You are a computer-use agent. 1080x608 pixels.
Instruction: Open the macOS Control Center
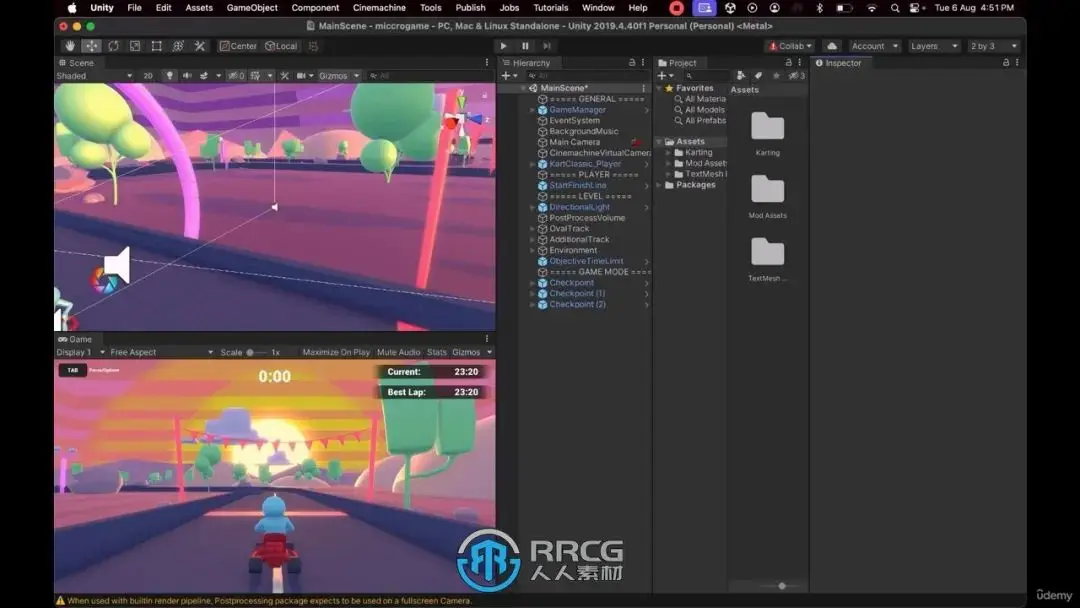[915, 8]
